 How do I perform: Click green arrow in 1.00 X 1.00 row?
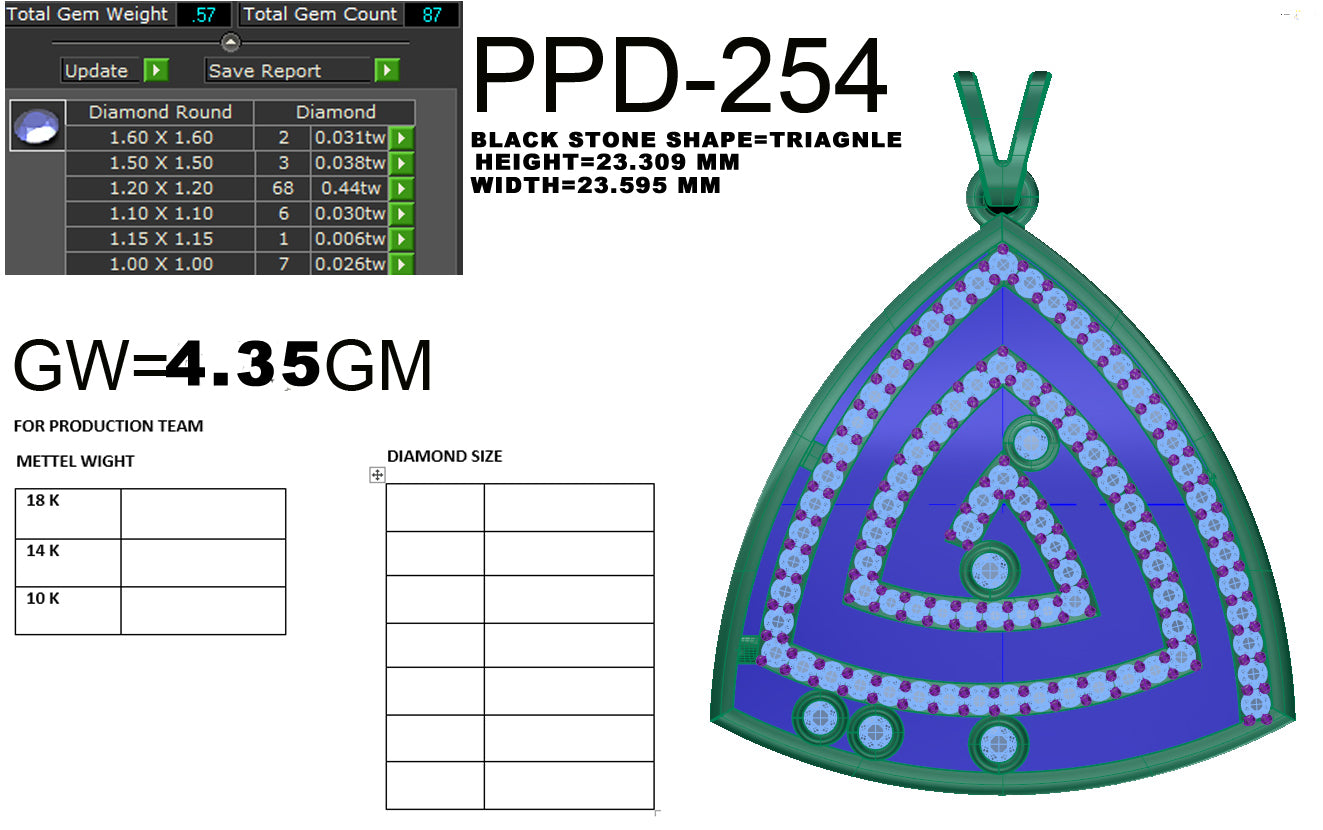pos(402,265)
